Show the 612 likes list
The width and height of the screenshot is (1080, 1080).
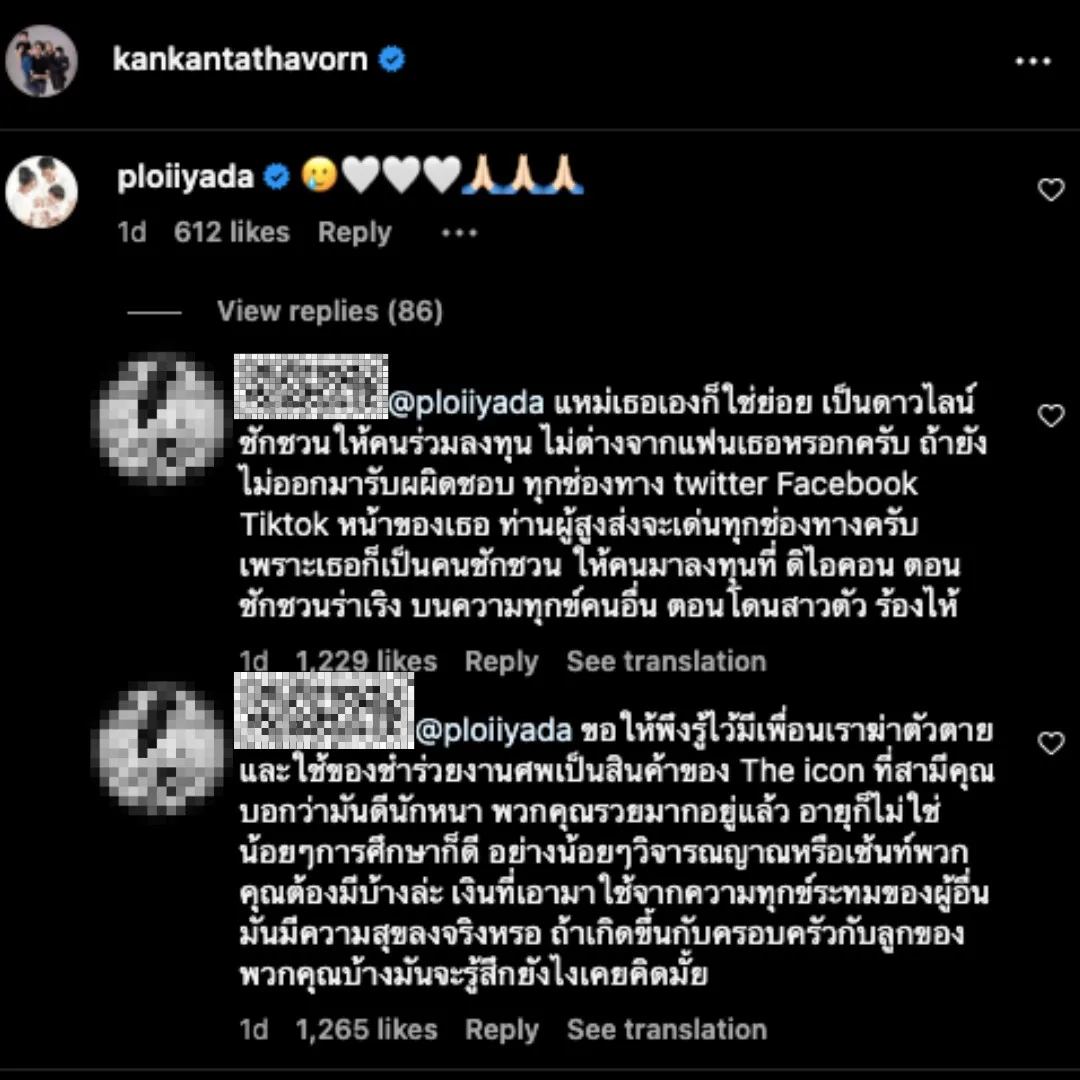[231, 232]
